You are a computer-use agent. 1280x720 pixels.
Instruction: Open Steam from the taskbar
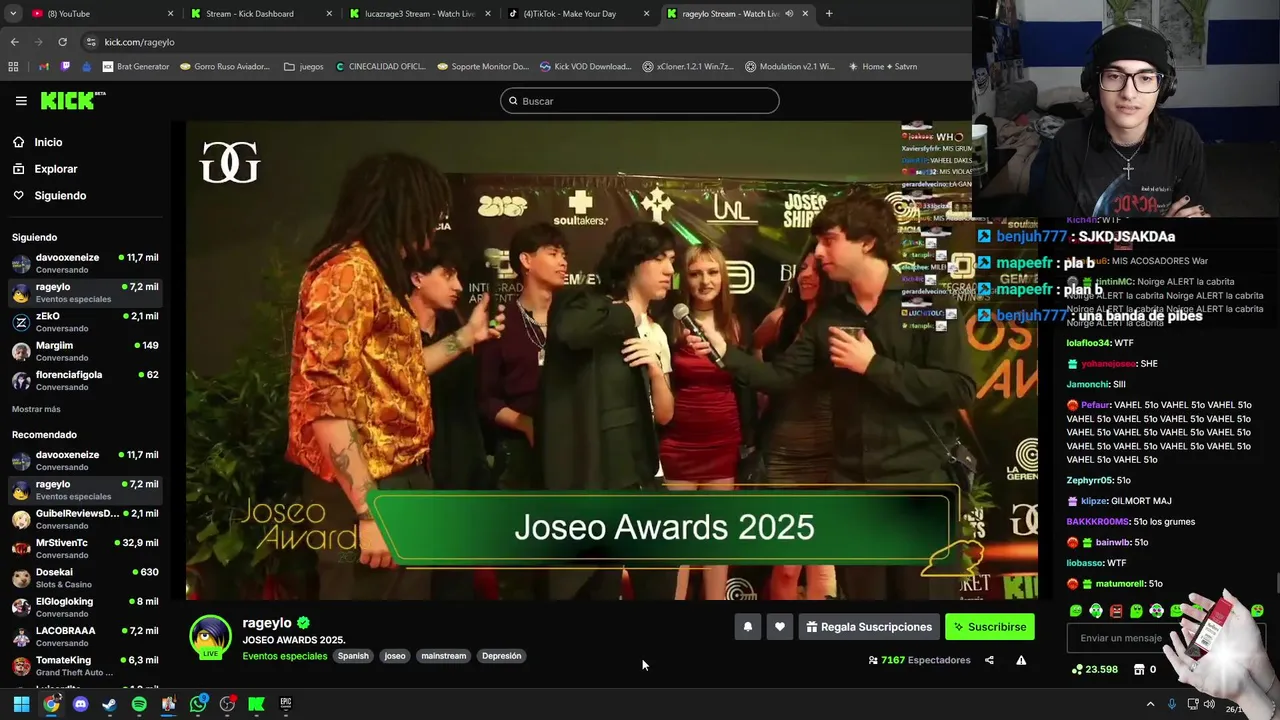pyautogui.click(x=110, y=704)
